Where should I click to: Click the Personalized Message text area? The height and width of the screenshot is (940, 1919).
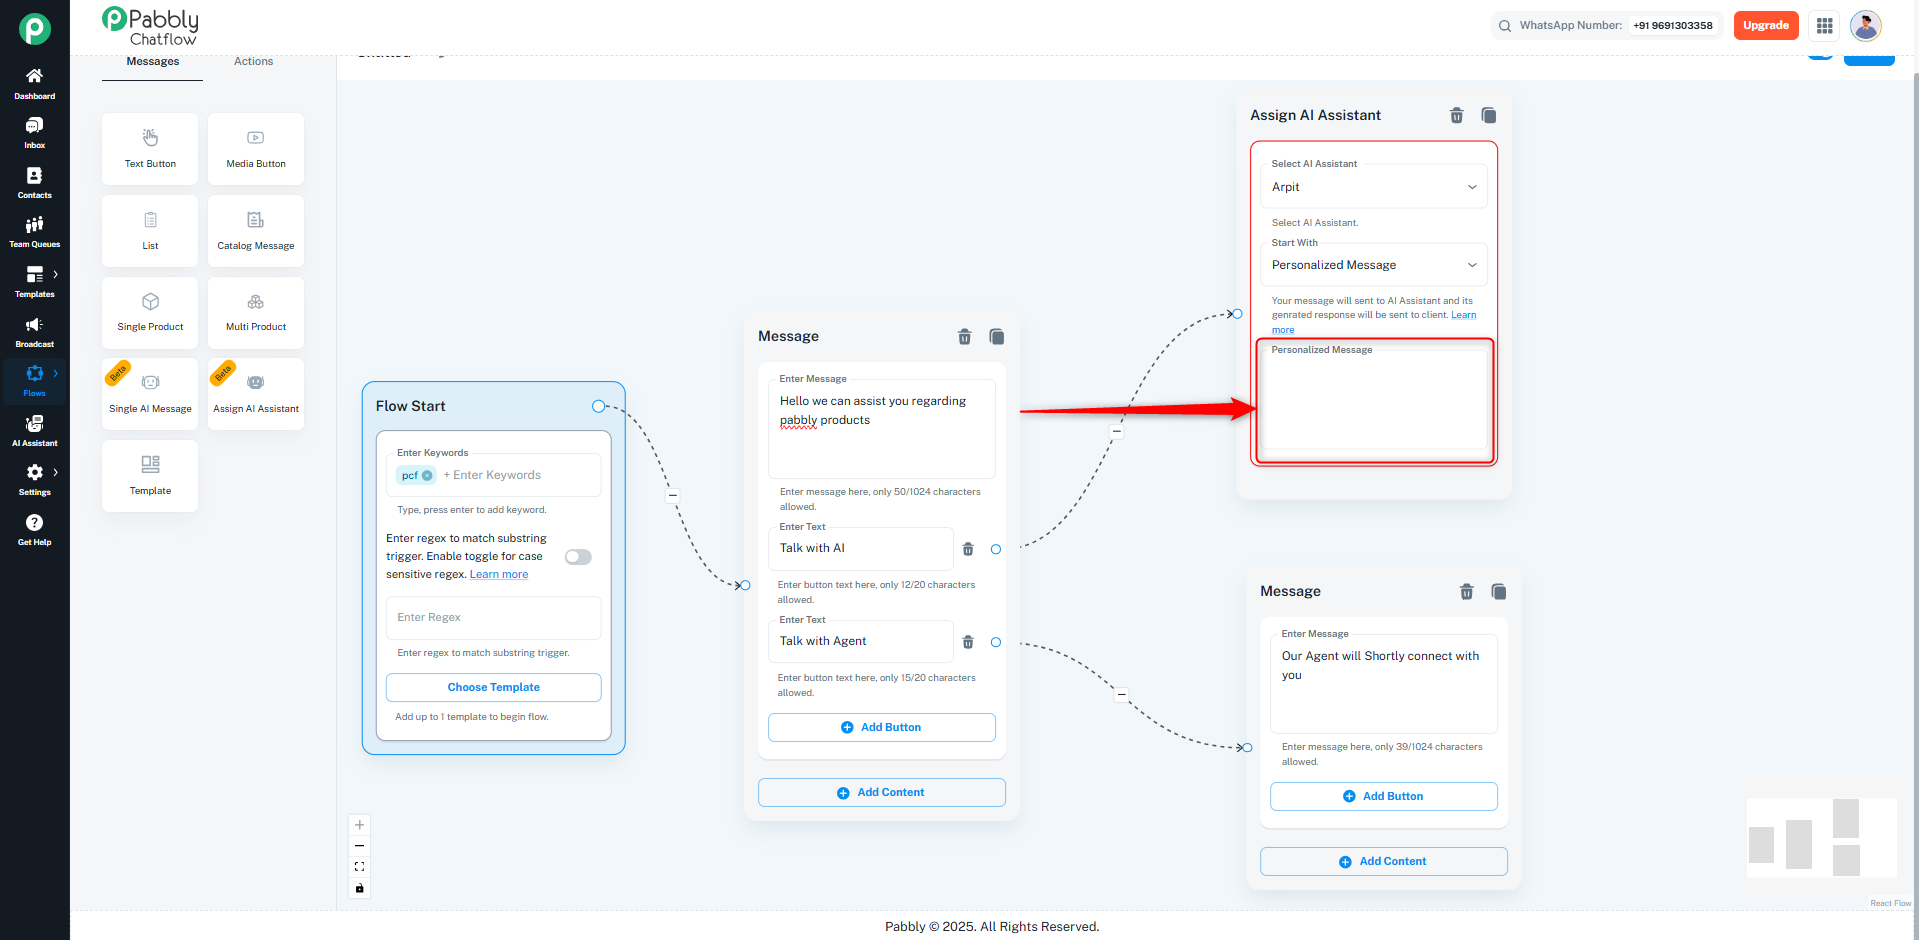(1376, 400)
